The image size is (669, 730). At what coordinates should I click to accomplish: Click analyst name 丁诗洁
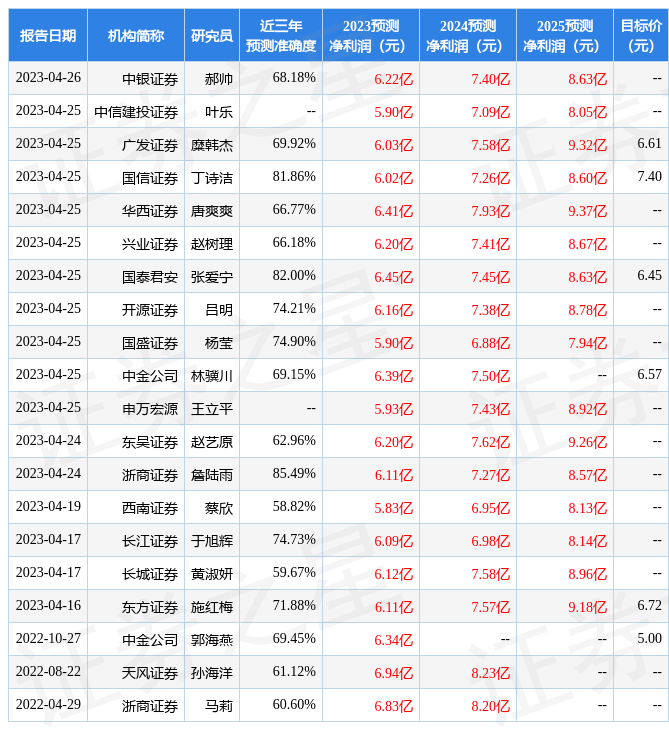pos(212,177)
